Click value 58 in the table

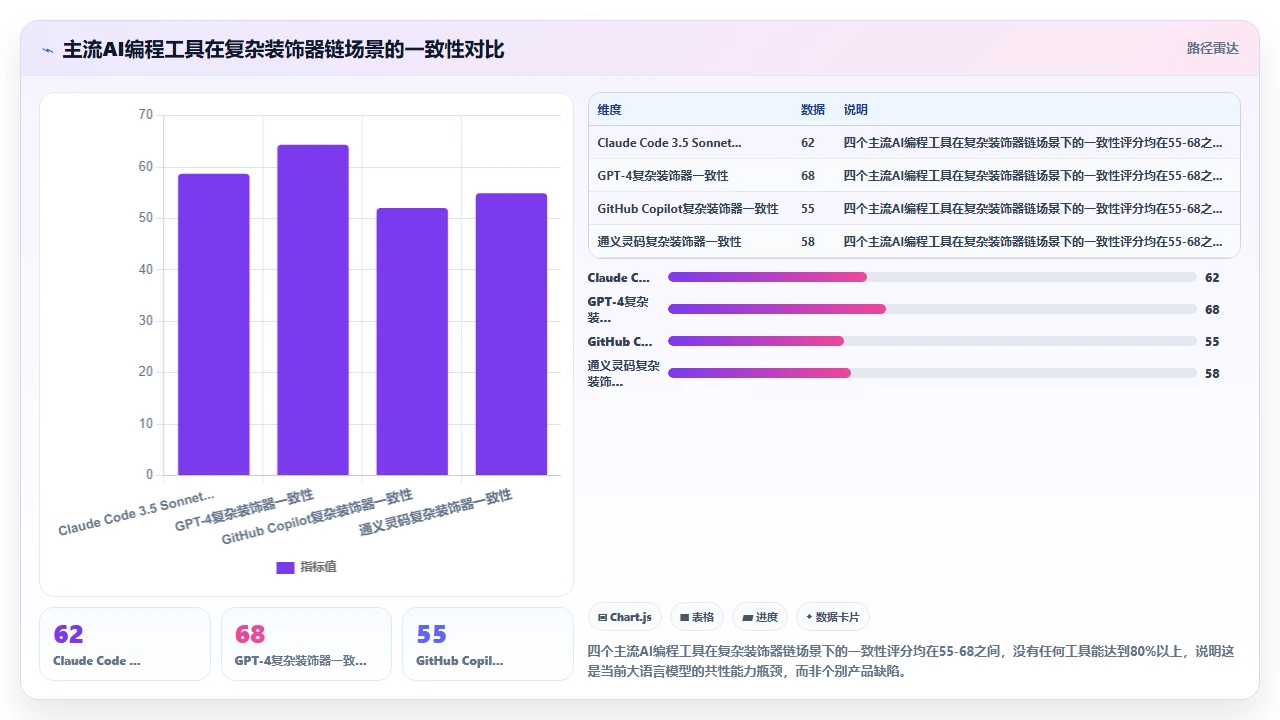coord(808,242)
